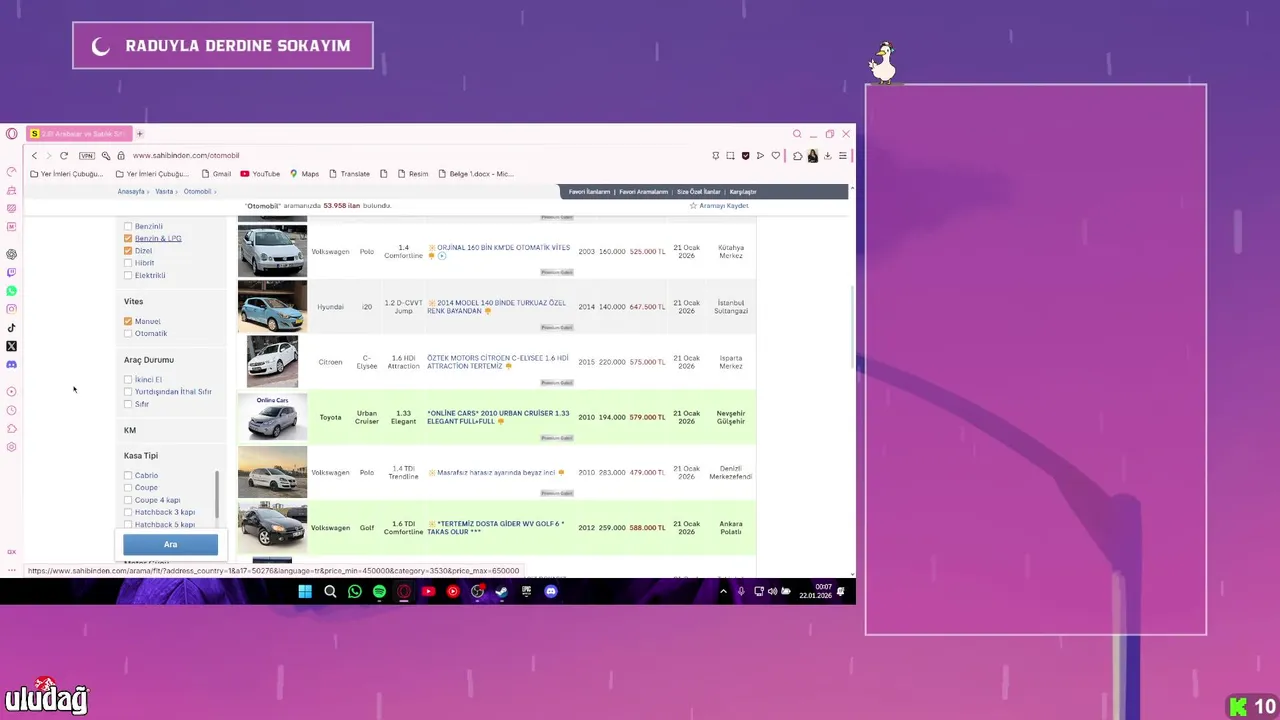
Task: Open the YouTube bookmark
Action: point(260,174)
